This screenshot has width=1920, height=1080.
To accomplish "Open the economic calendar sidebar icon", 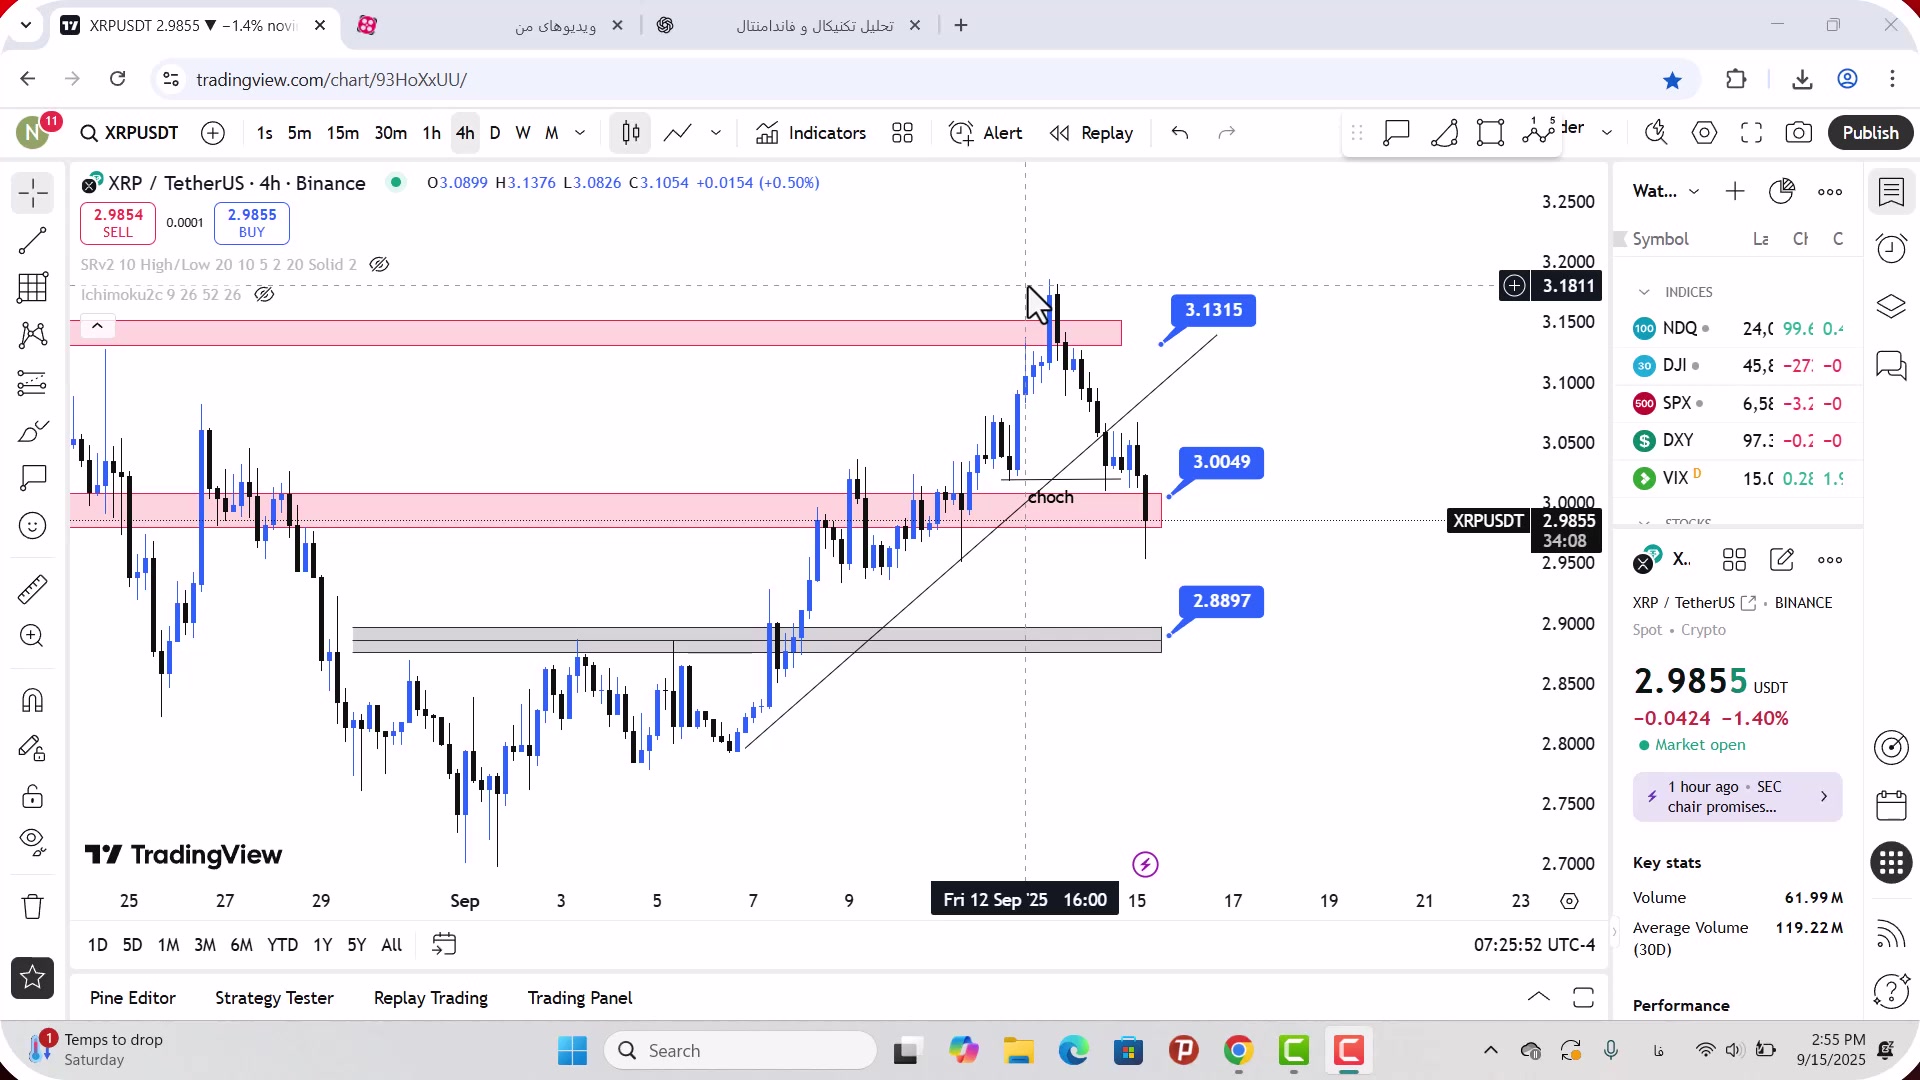I will pyautogui.click(x=1891, y=806).
